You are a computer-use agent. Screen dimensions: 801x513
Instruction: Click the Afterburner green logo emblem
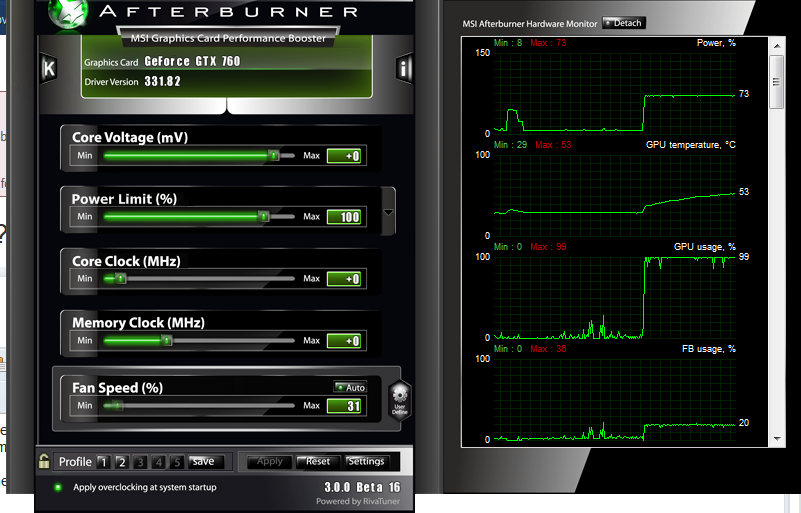coord(68,12)
